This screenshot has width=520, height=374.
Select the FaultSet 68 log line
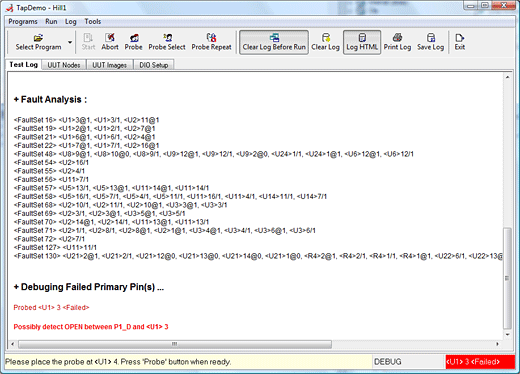[x=120, y=205]
